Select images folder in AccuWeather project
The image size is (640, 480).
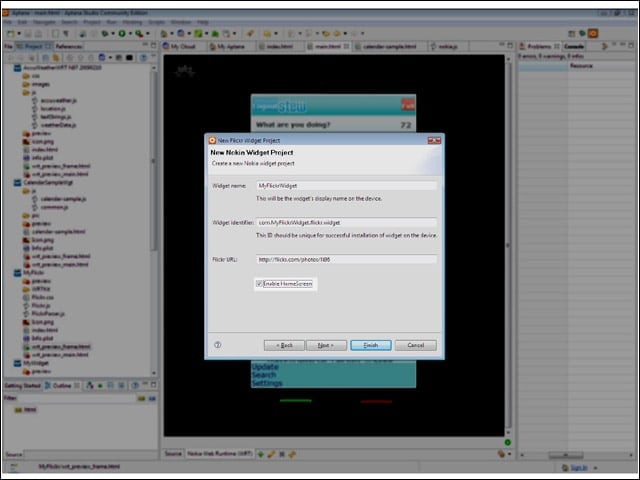pyautogui.click(x=40, y=84)
